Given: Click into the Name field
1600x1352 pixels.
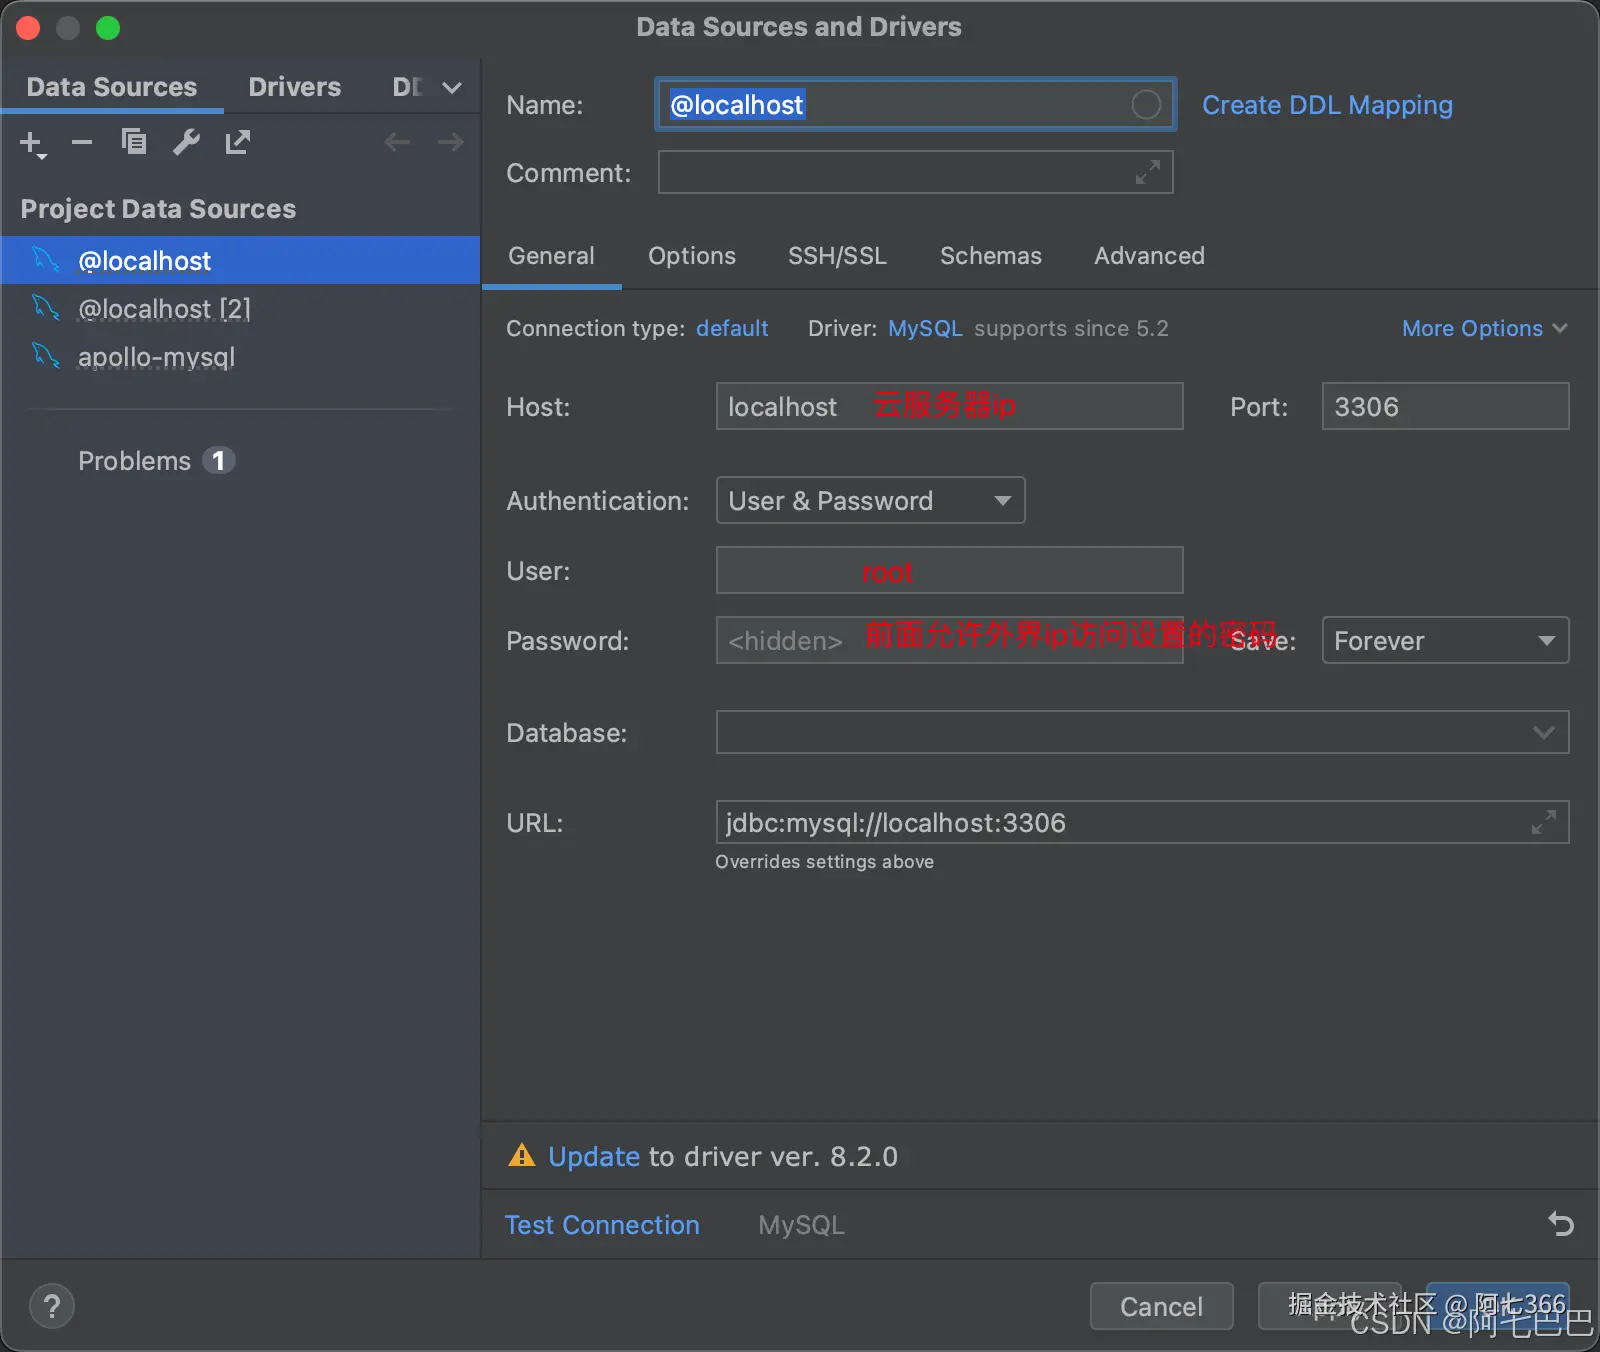Looking at the screenshot, I should point(915,104).
